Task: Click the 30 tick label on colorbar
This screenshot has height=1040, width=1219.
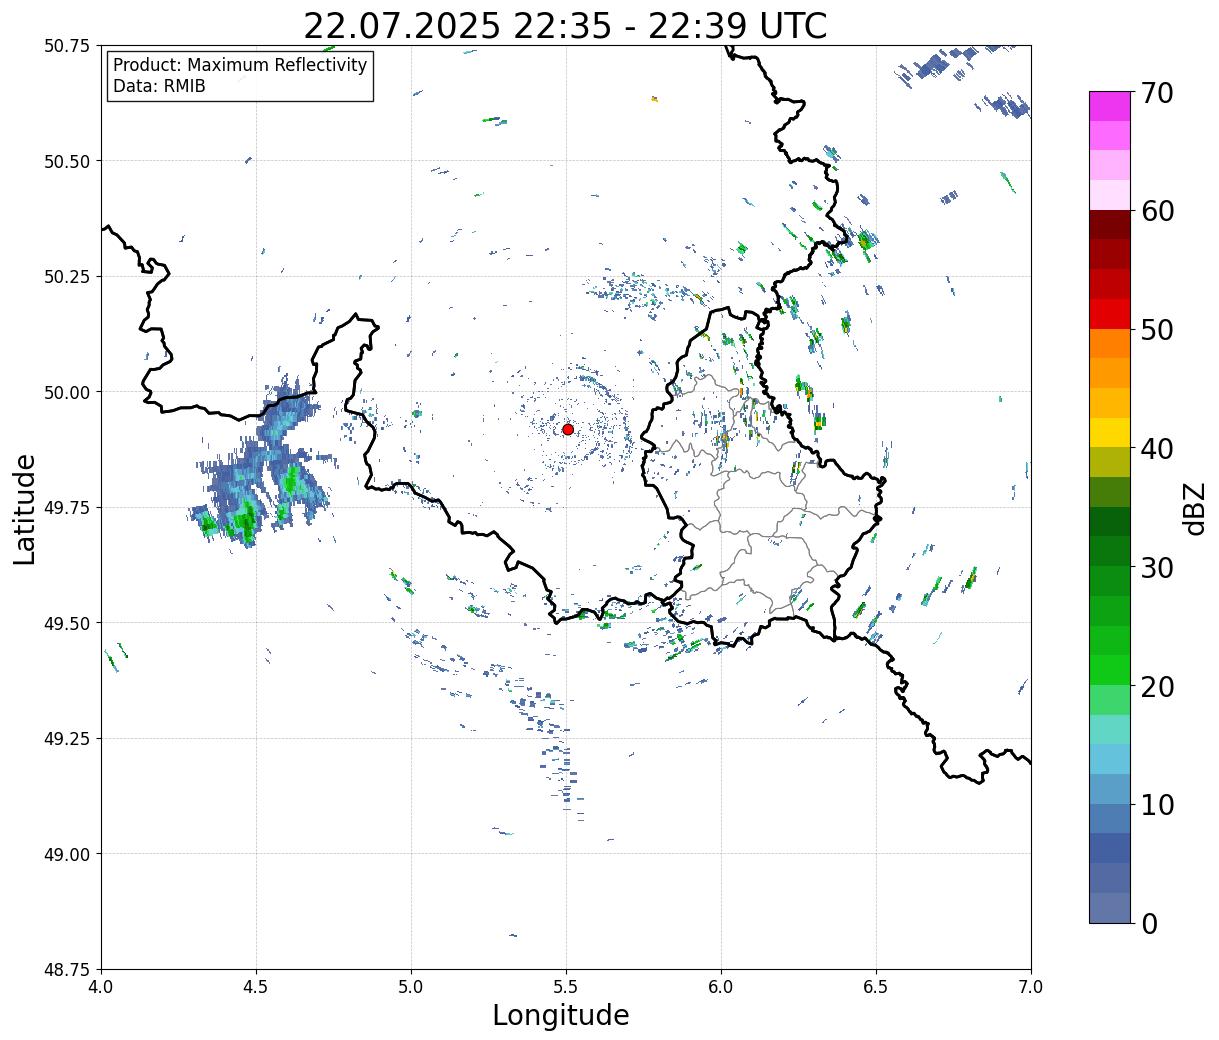Action: click(x=1156, y=567)
